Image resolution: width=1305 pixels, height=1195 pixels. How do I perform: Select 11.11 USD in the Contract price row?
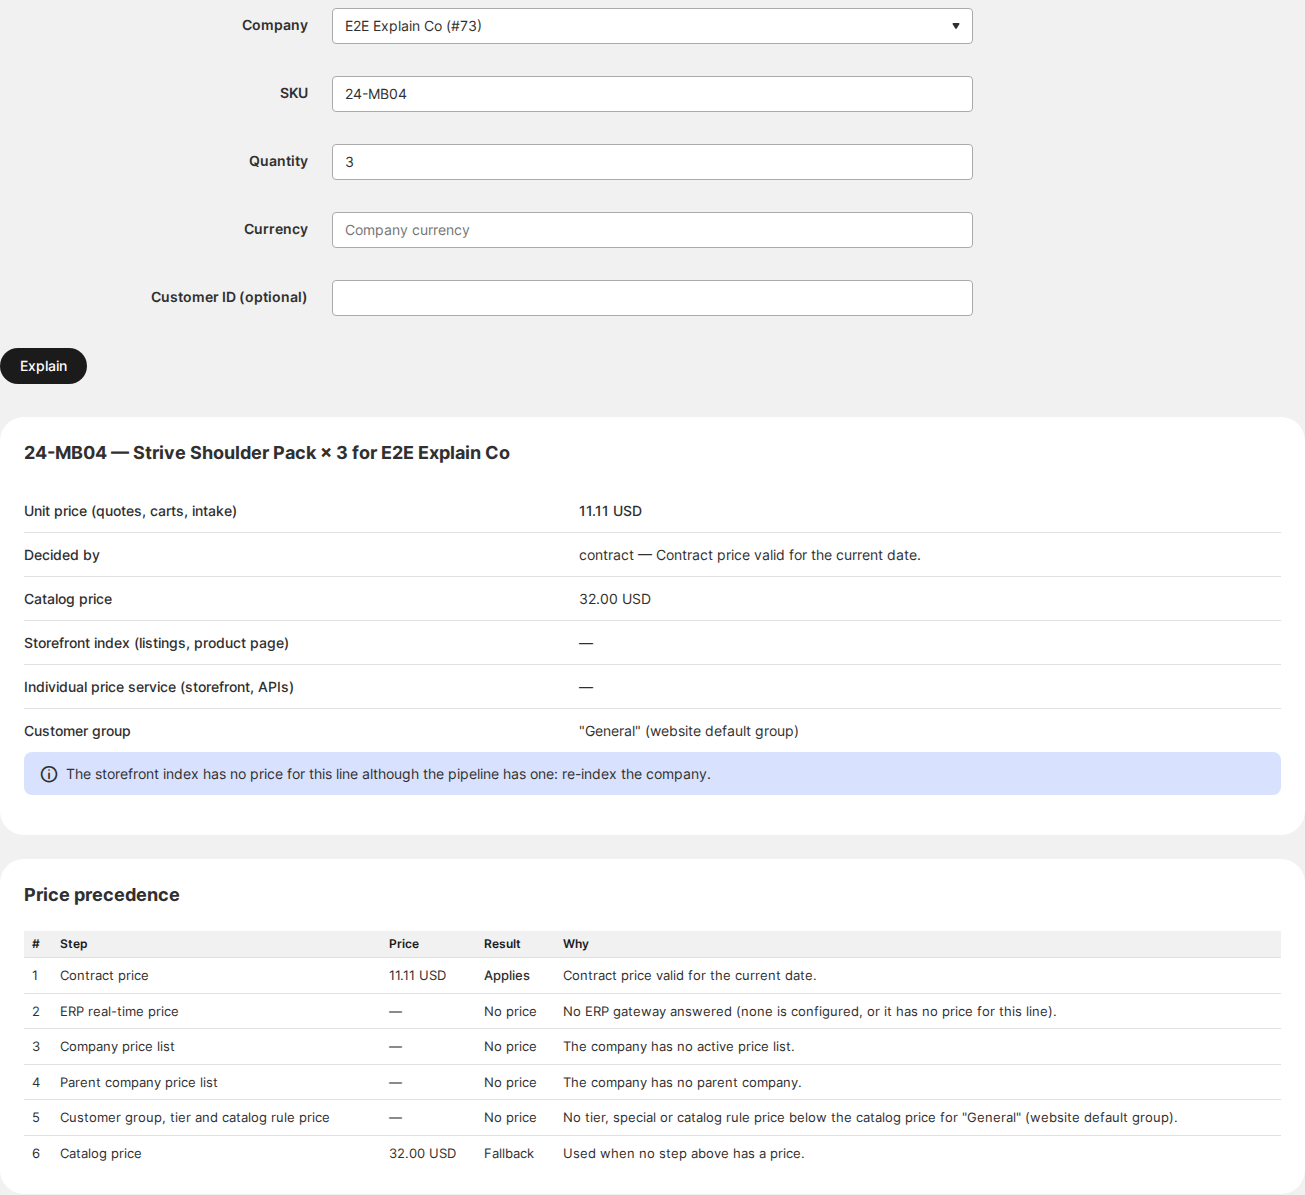(418, 976)
